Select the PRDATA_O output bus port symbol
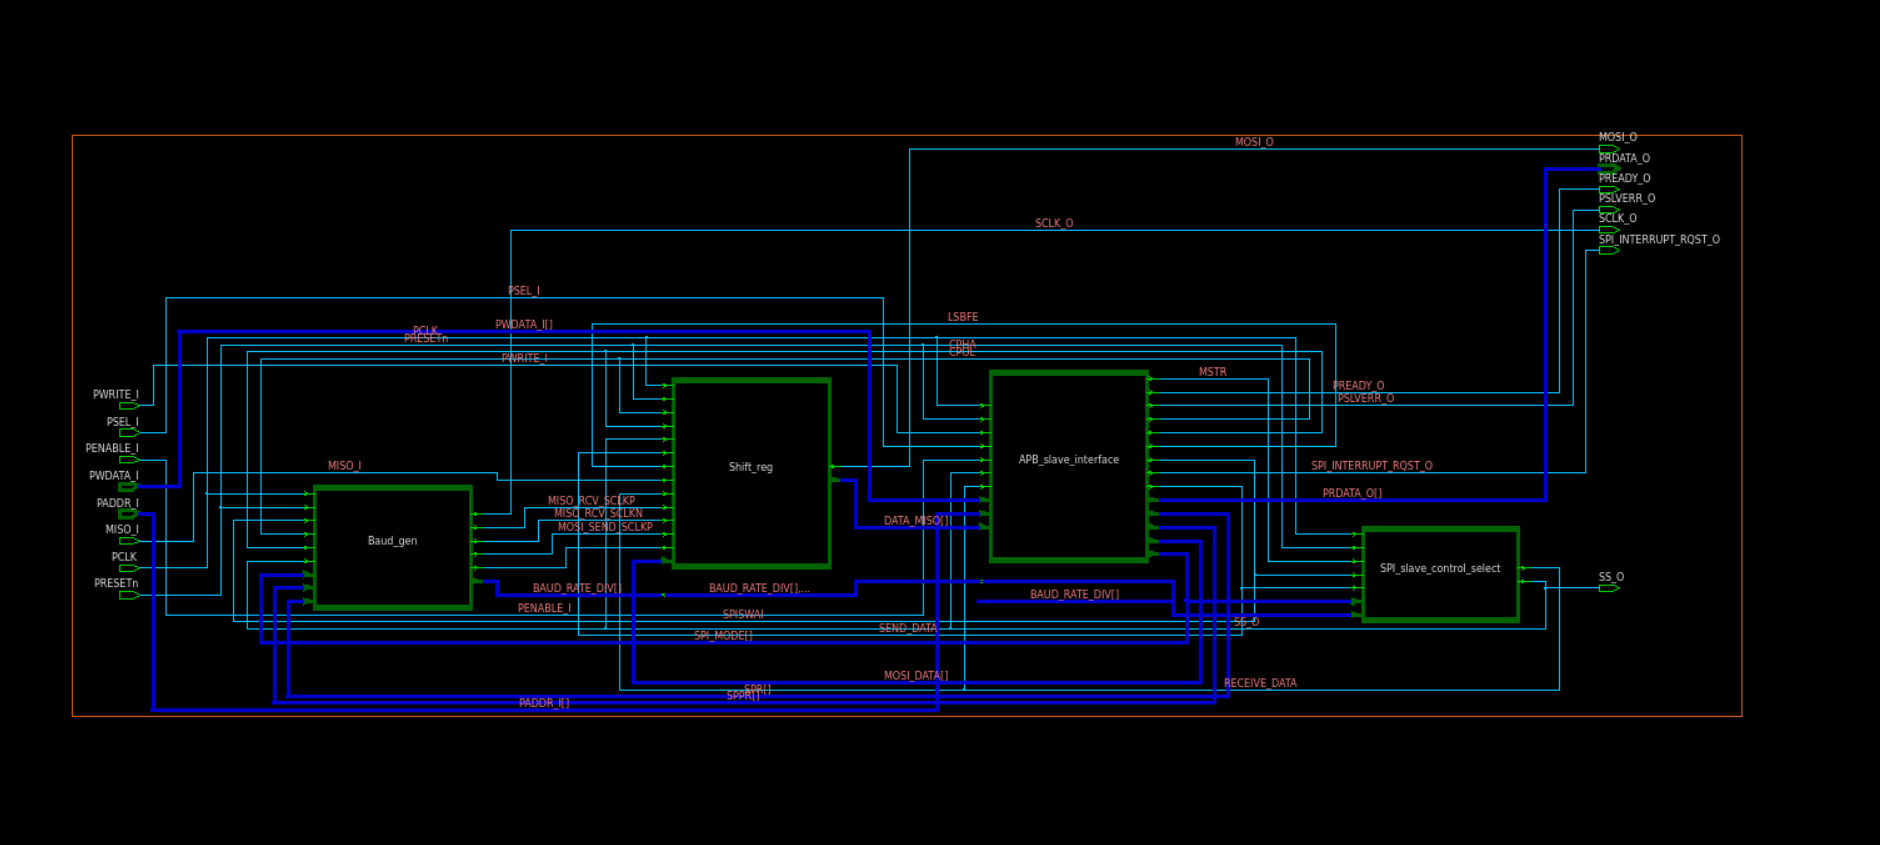 [x=1609, y=169]
